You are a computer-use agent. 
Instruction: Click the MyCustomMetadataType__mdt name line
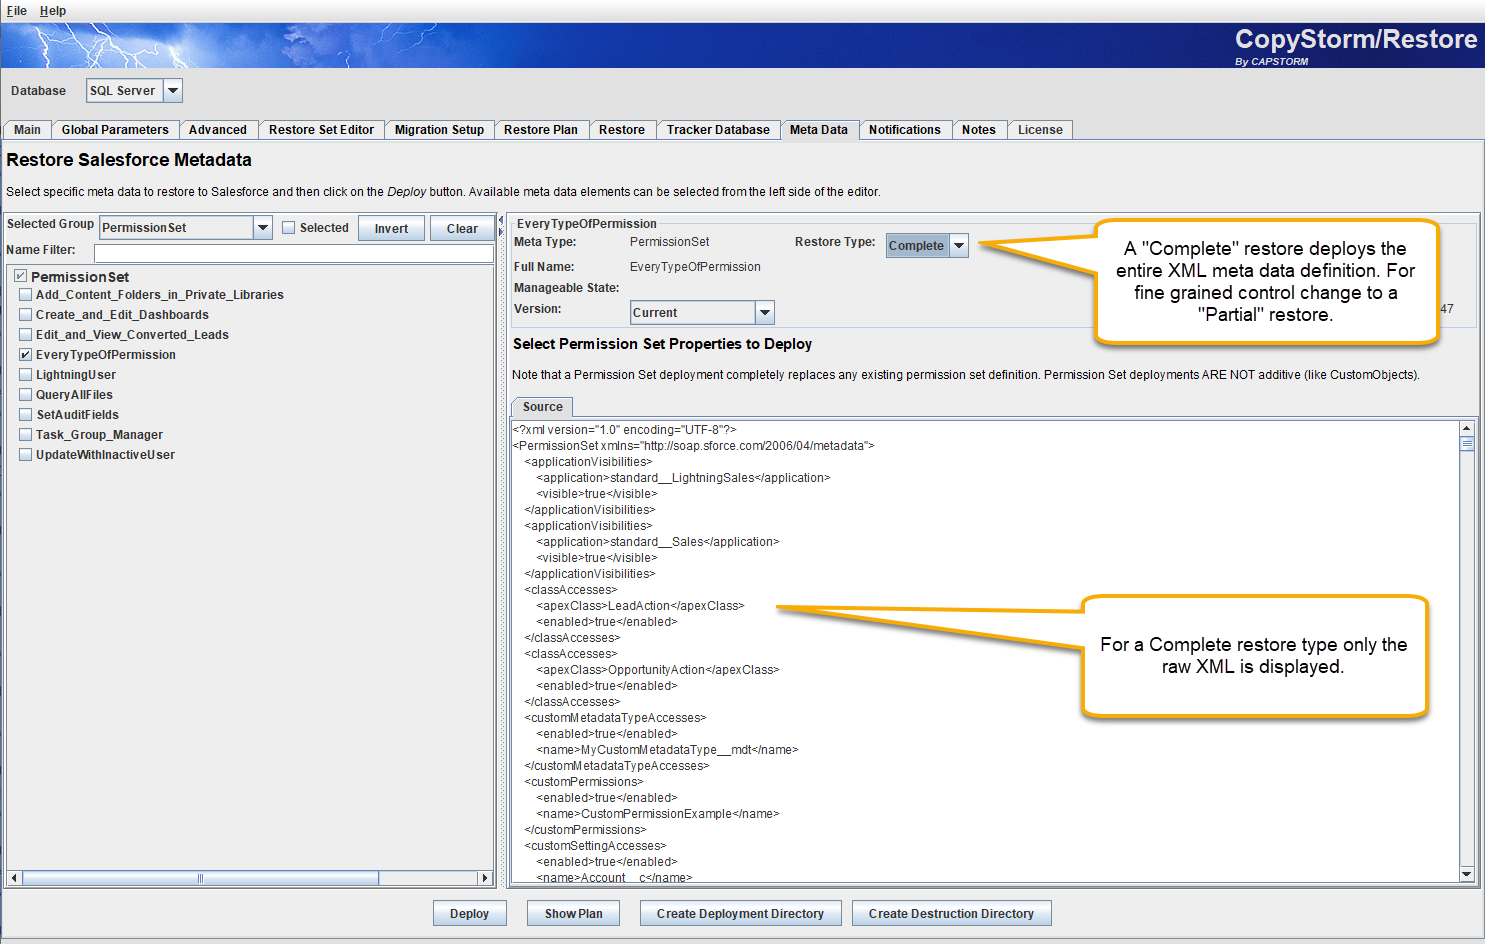(667, 750)
